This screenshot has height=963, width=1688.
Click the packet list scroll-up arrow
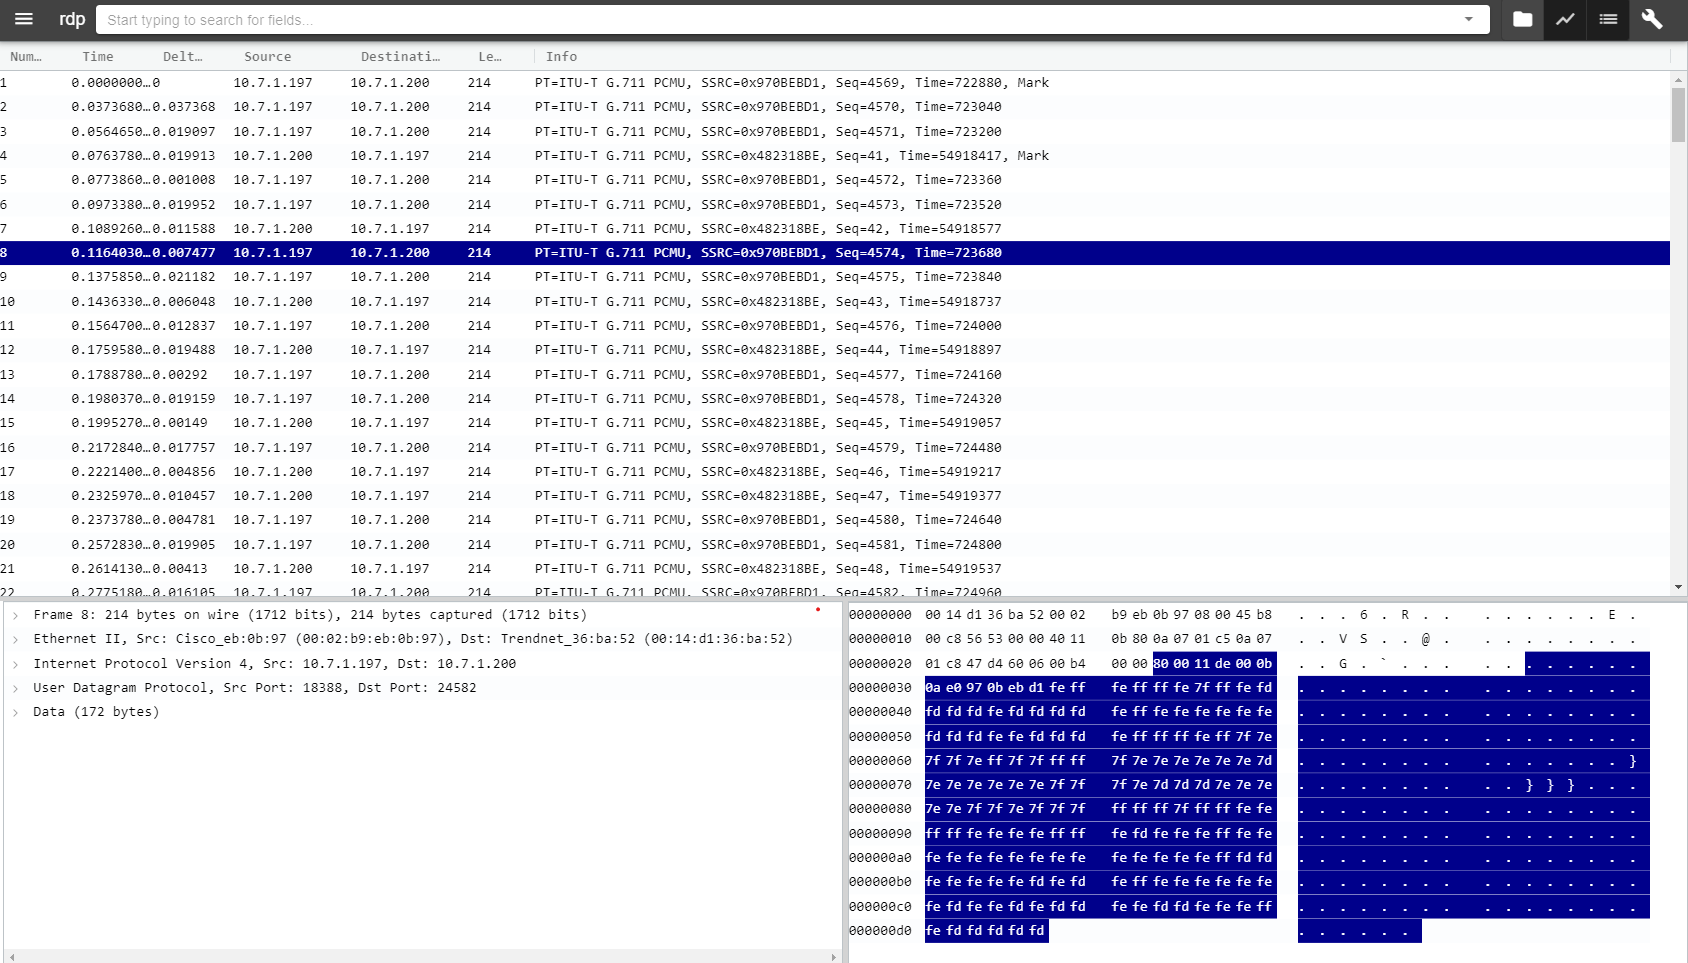[1679, 79]
